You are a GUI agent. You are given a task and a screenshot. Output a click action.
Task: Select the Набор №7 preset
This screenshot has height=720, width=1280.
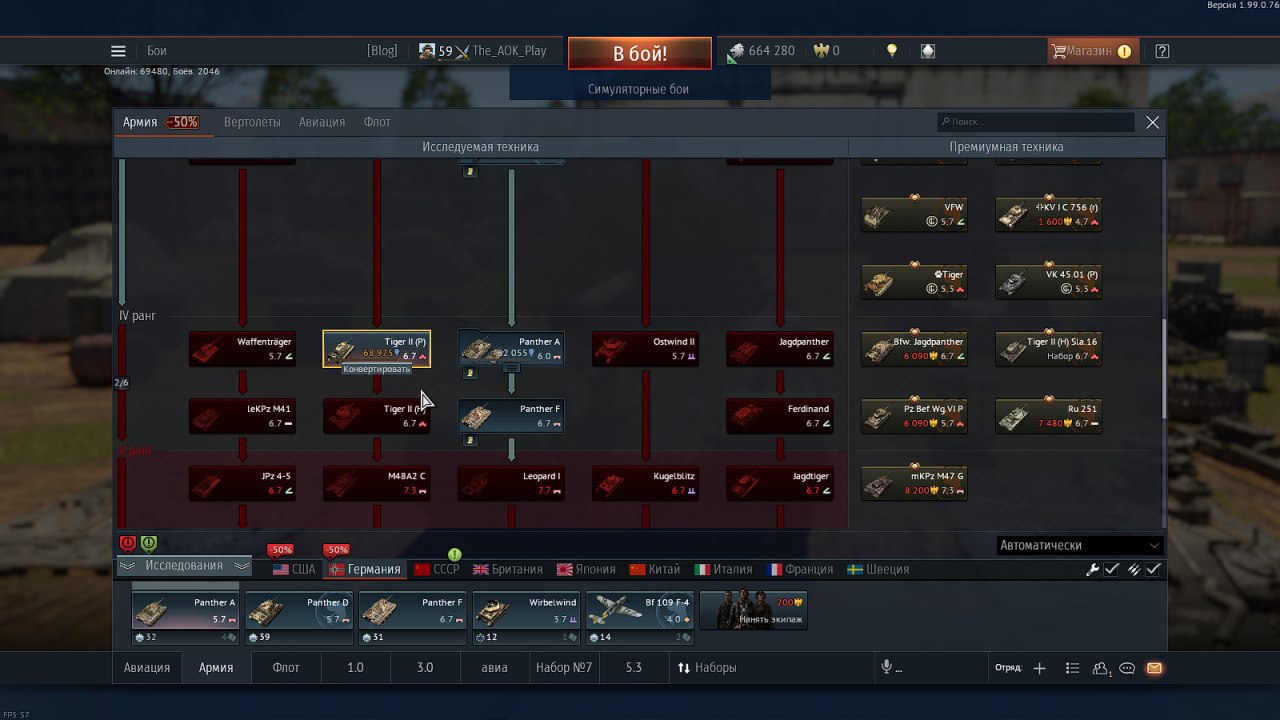[564, 667]
